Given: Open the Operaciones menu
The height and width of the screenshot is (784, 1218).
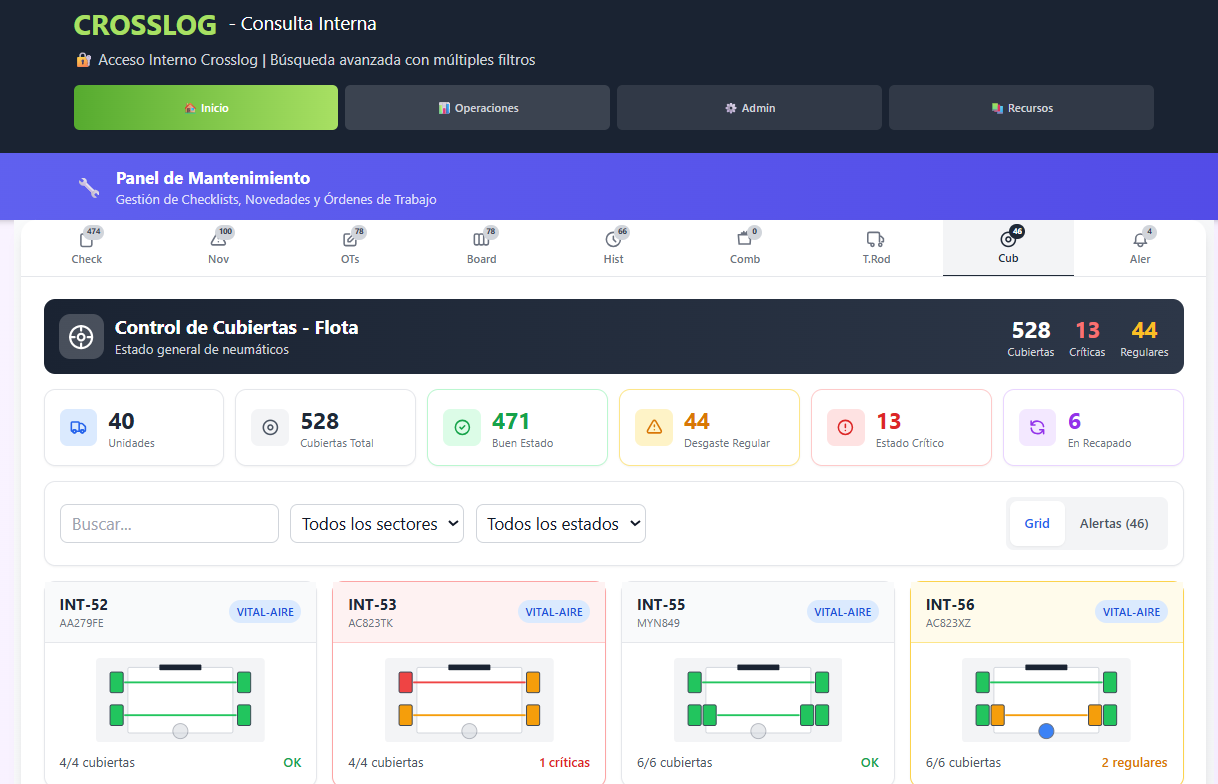Looking at the screenshot, I should click(x=477, y=108).
